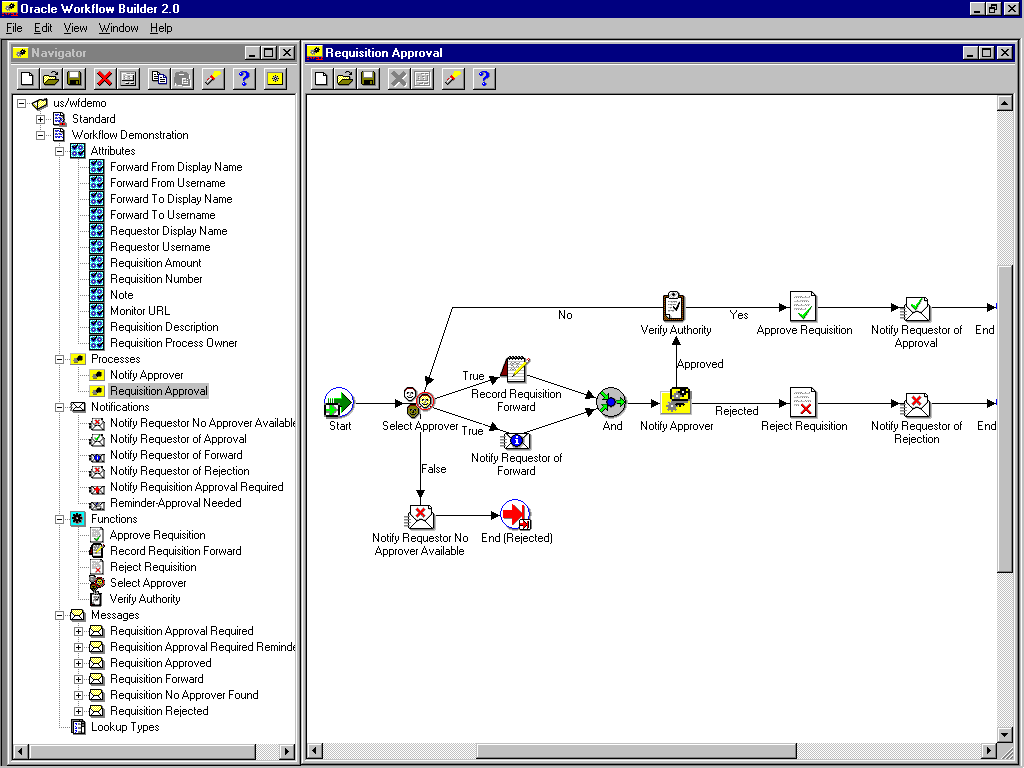Open the Help menu

[x=161, y=28]
